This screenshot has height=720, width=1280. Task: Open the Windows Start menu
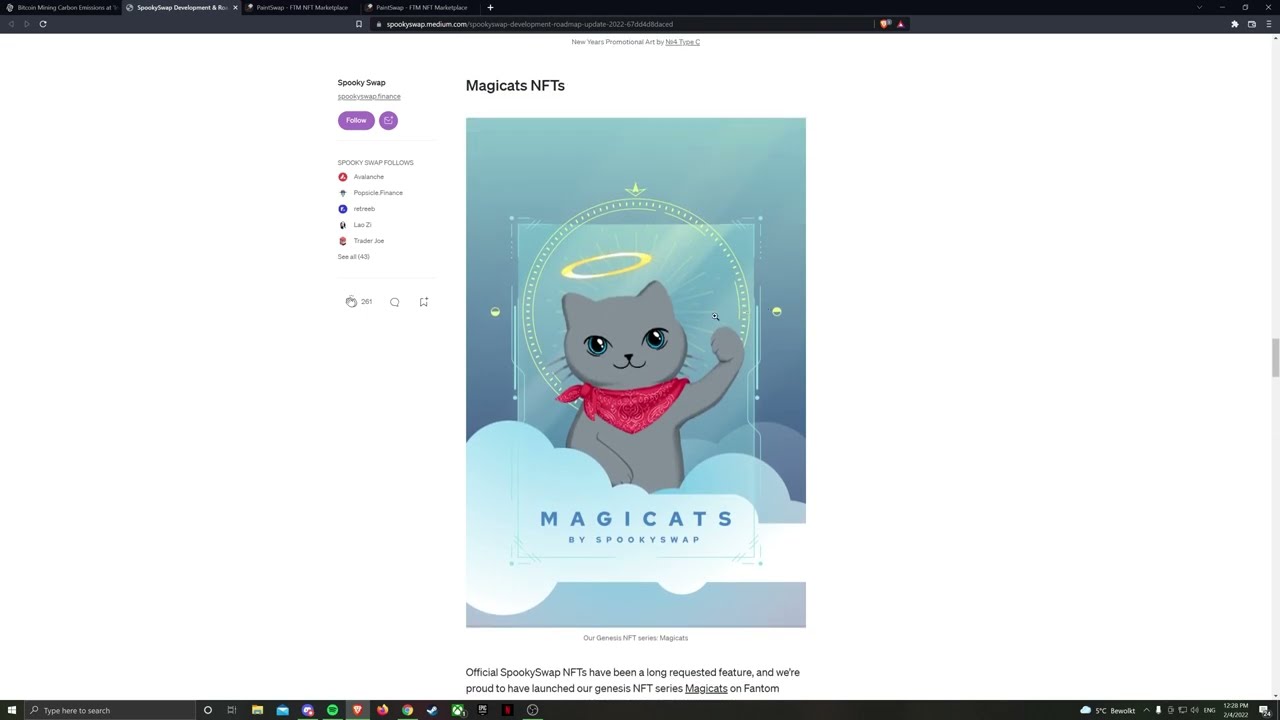coord(11,710)
